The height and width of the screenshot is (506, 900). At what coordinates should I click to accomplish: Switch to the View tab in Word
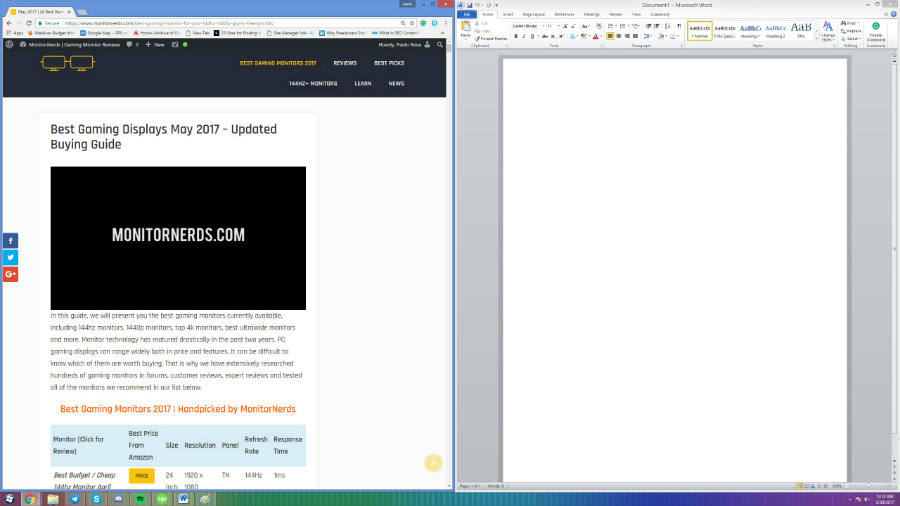[637, 14]
